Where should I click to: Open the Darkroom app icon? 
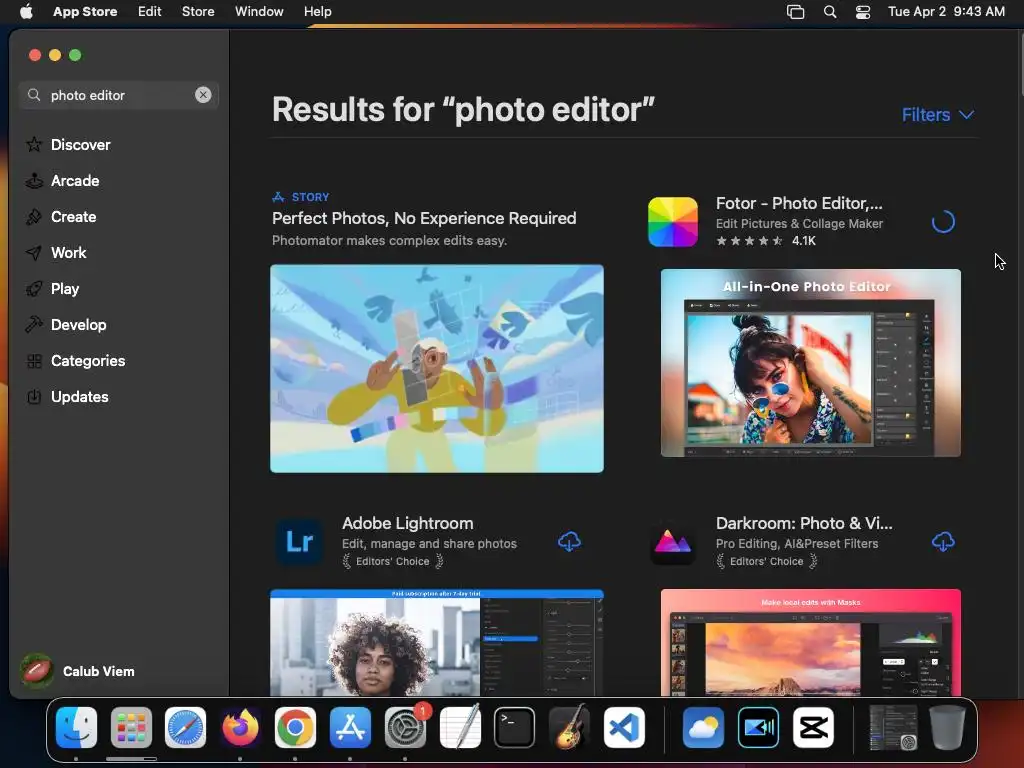pyautogui.click(x=673, y=541)
